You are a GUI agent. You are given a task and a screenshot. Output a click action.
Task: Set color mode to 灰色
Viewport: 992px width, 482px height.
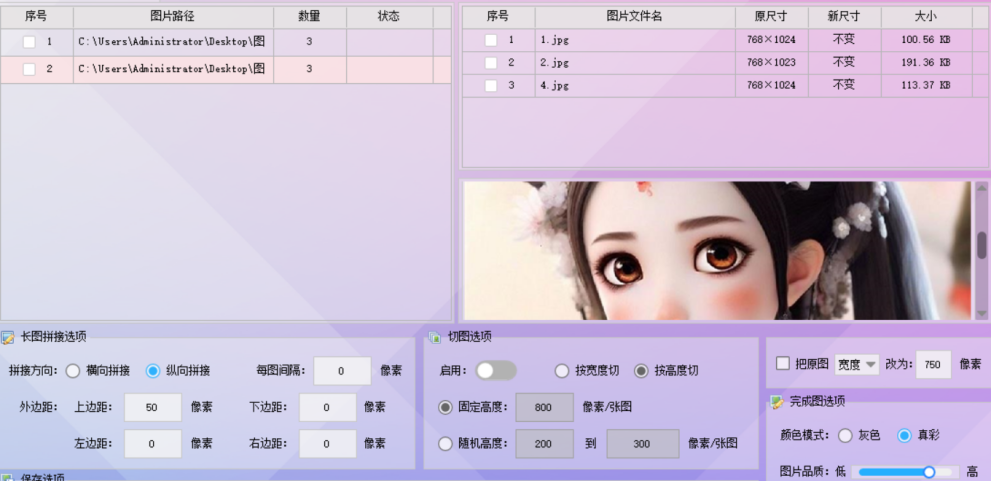(x=845, y=435)
